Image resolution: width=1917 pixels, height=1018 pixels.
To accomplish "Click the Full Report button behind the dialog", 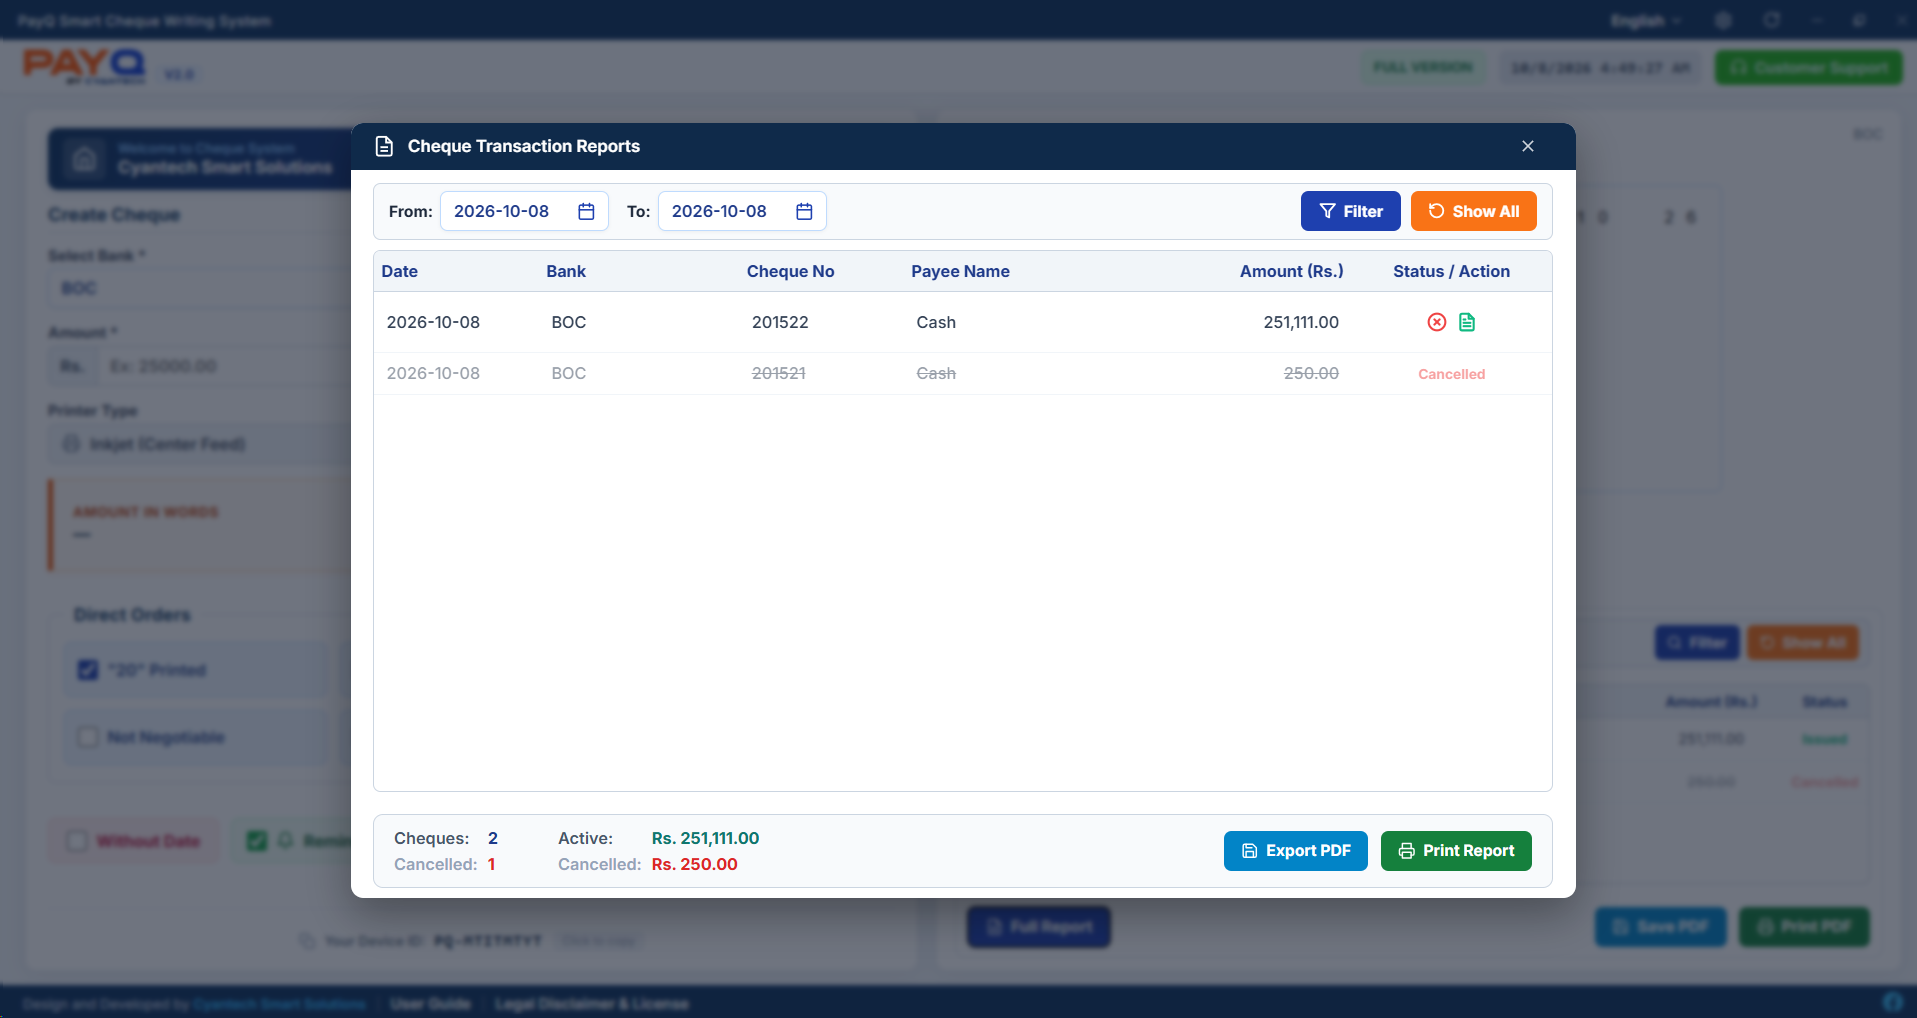I will 1039,927.
